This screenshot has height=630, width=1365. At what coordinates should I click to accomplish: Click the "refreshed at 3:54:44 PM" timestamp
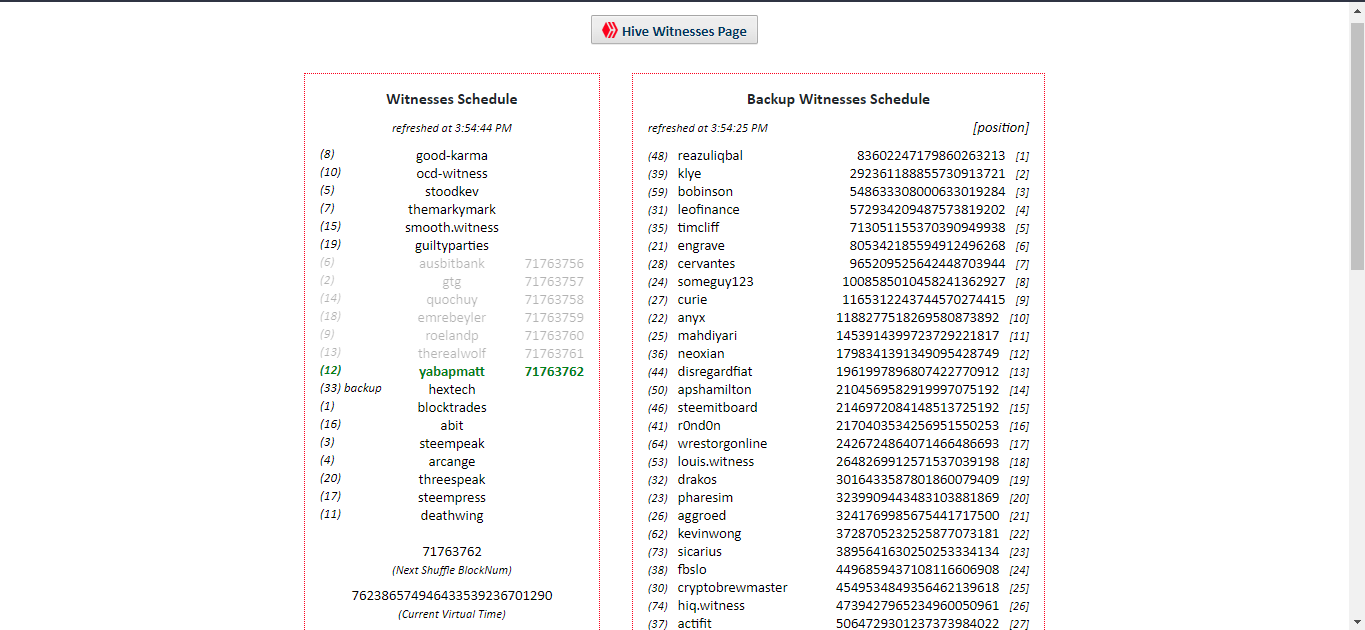point(452,128)
